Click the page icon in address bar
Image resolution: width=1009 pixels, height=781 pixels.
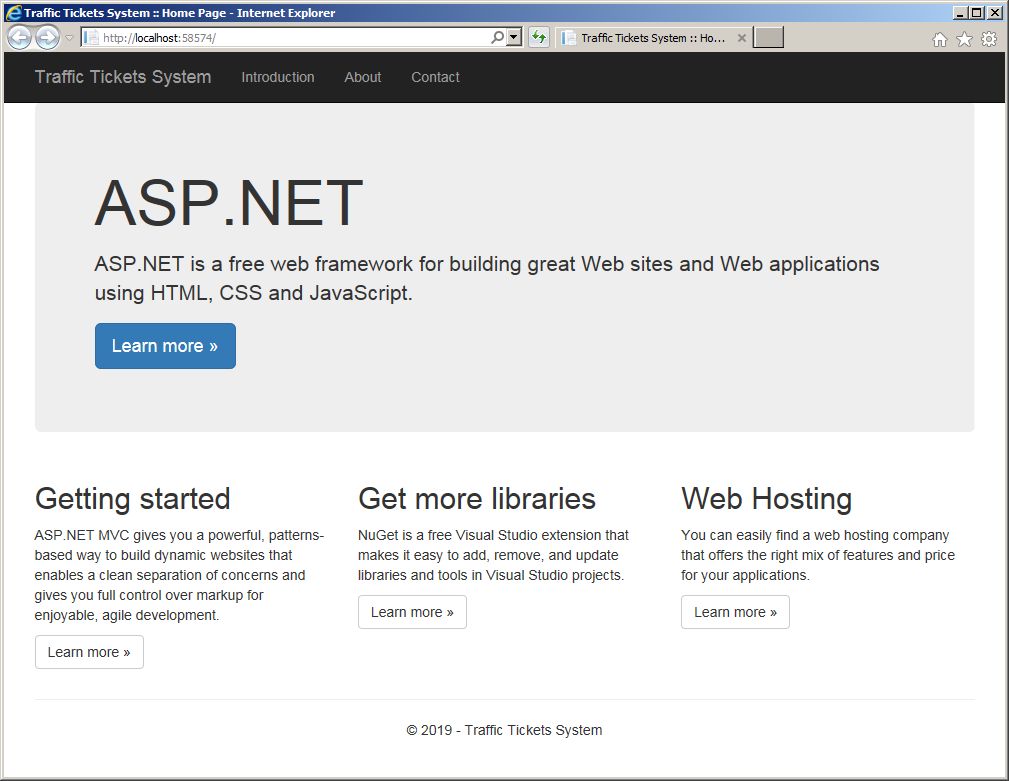(92, 38)
